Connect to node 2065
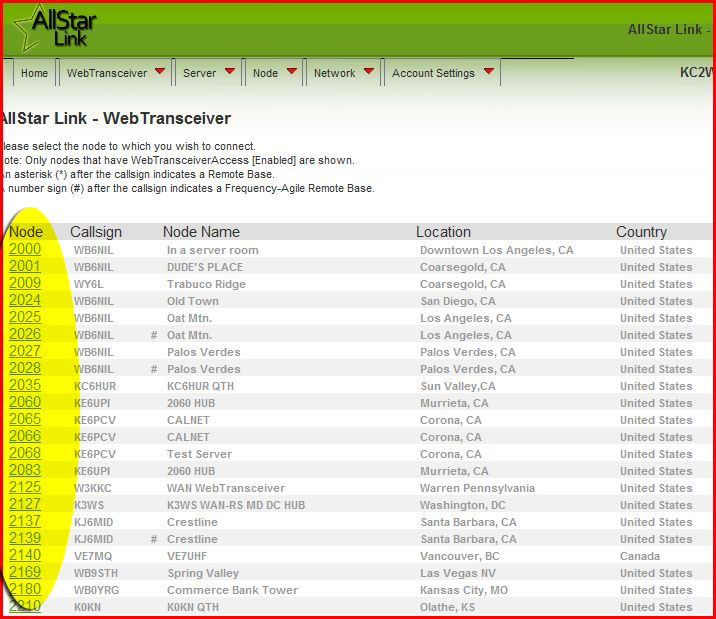The width and height of the screenshot is (716, 619). point(25,419)
